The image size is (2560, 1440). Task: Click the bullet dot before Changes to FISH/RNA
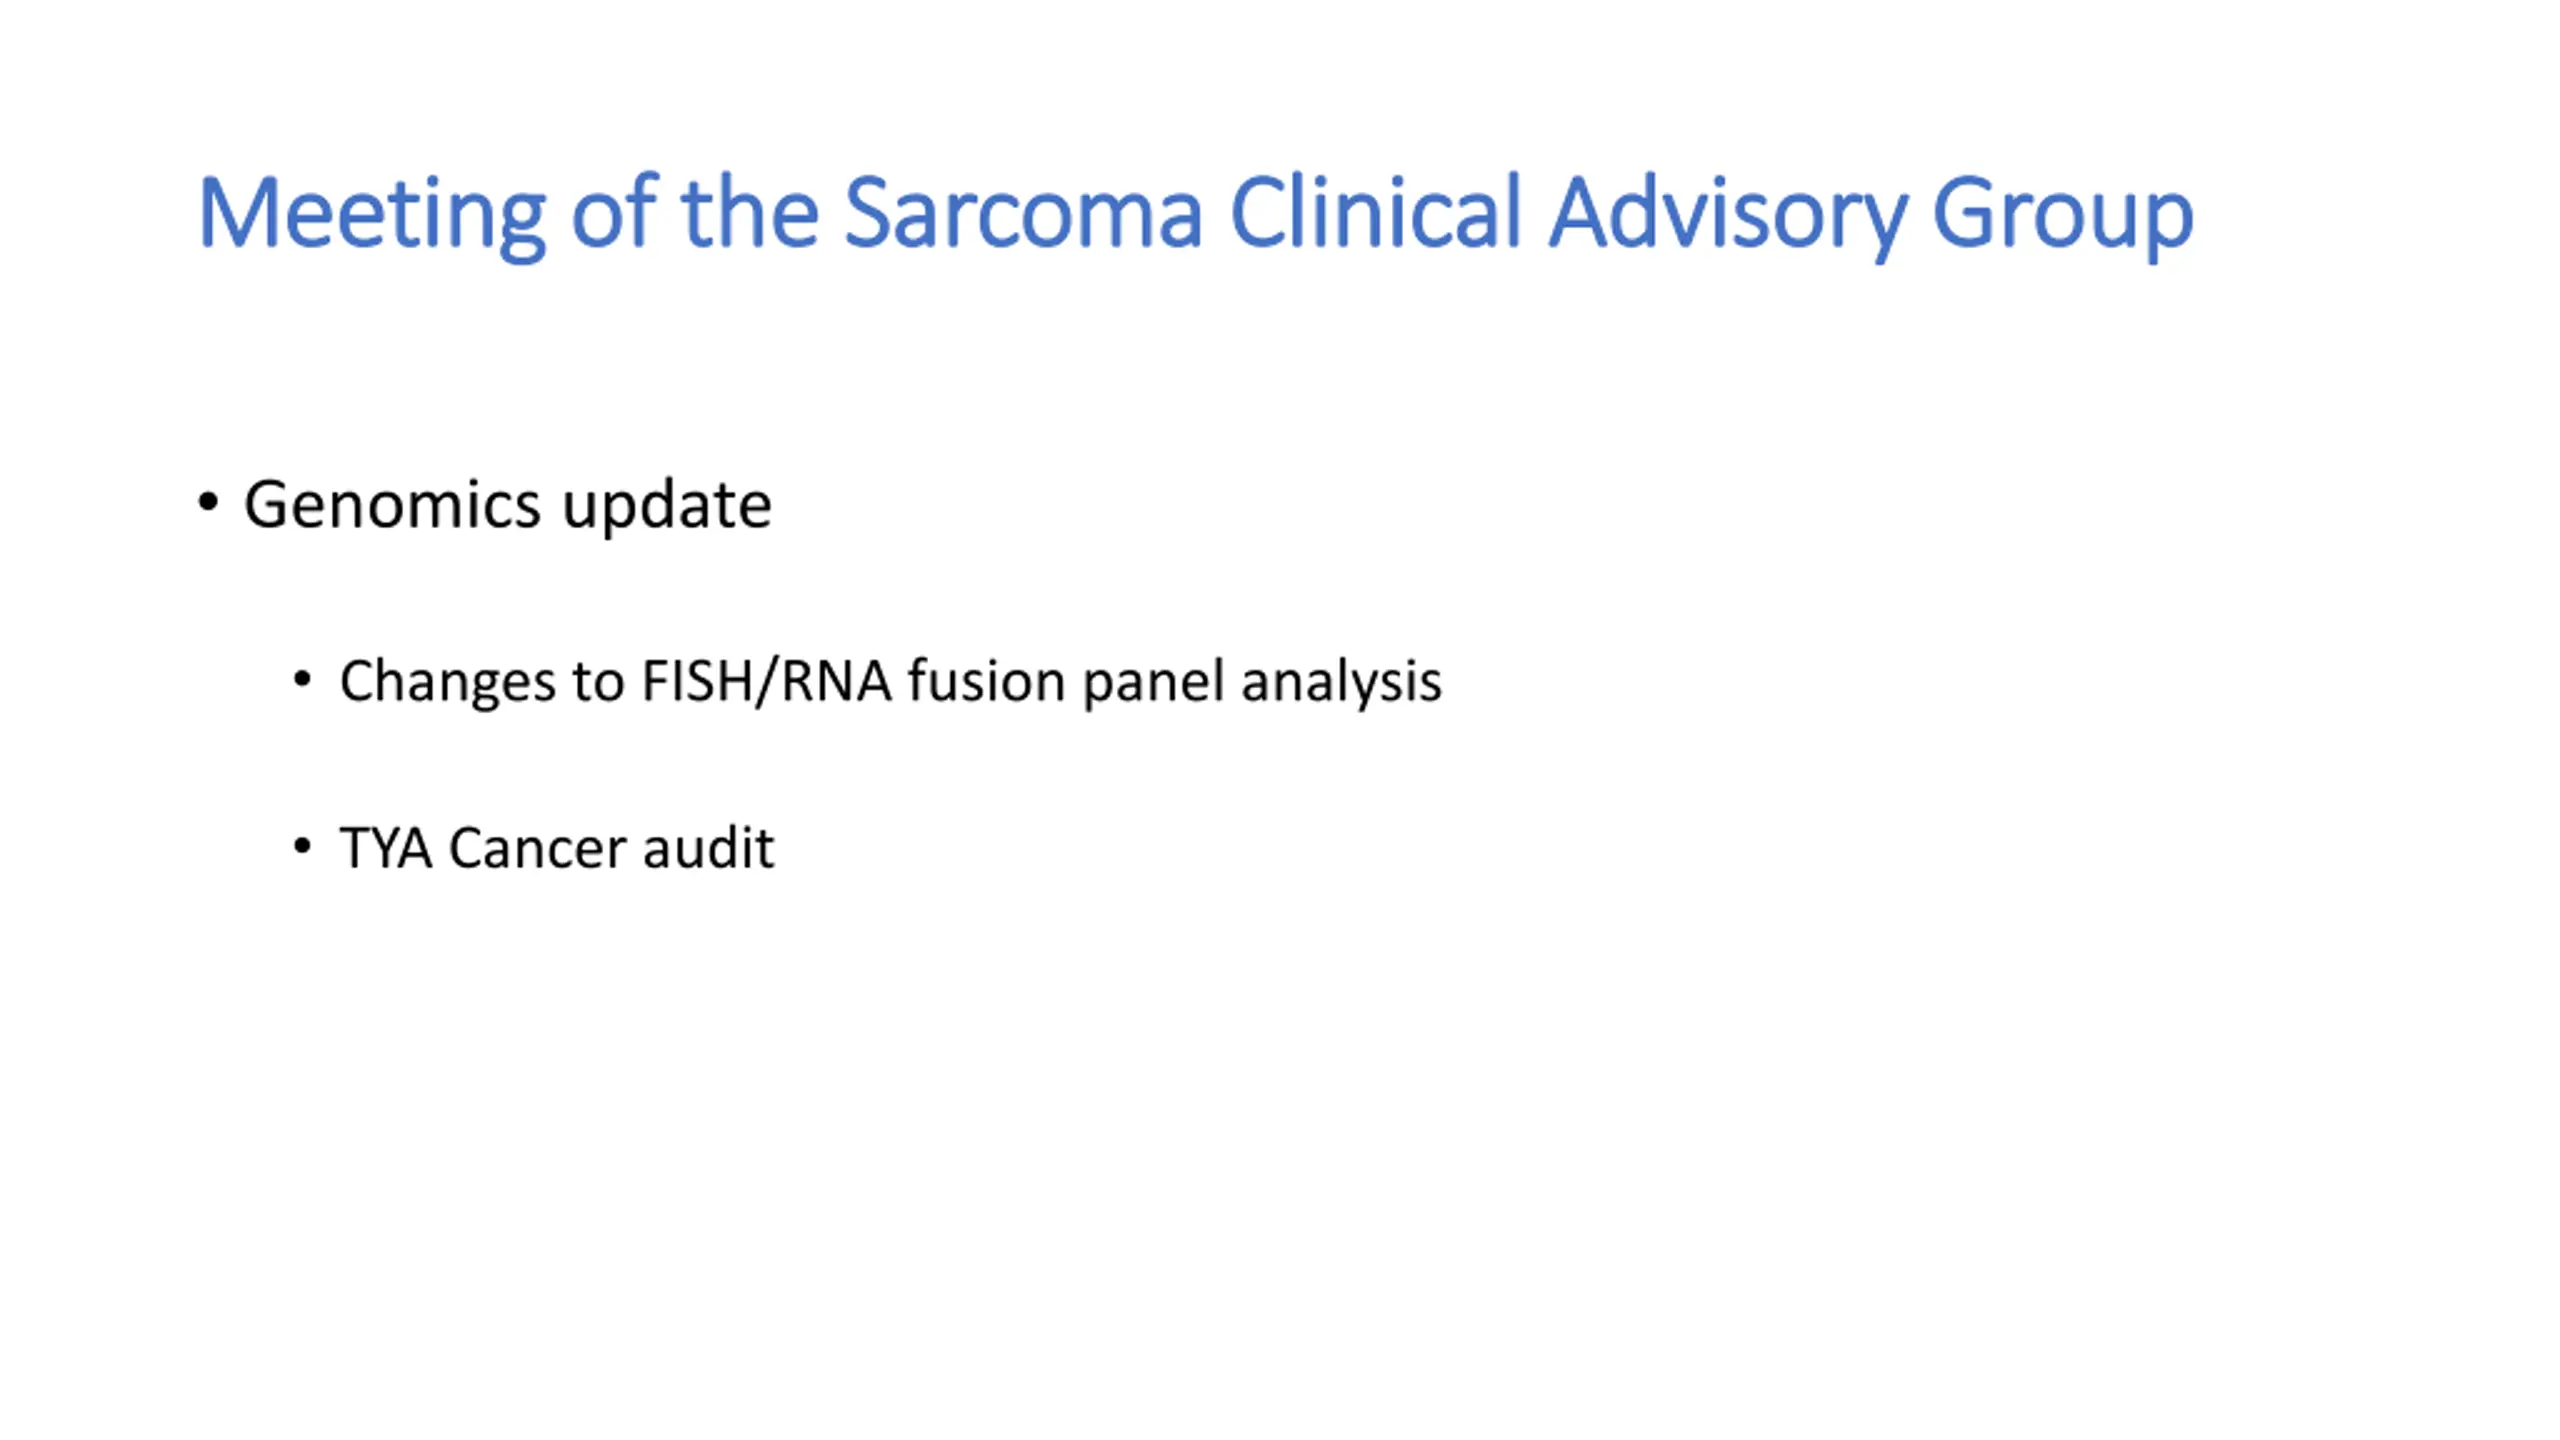point(302,680)
